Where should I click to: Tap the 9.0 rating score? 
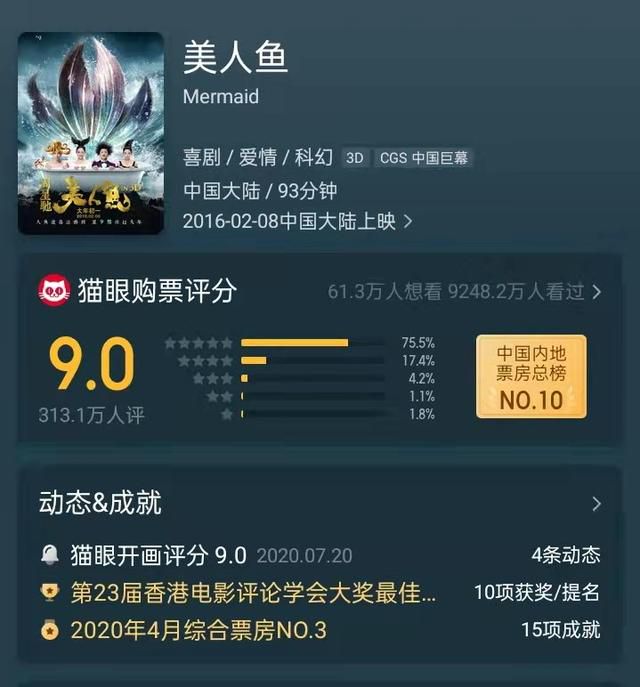click(91, 363)
